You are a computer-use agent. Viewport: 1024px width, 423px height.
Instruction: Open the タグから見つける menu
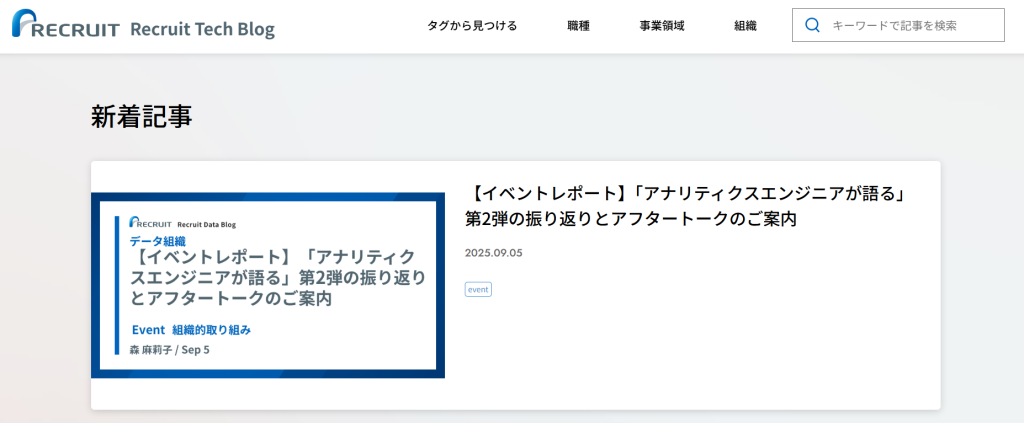pyautogui.click(x=472, y=26)
